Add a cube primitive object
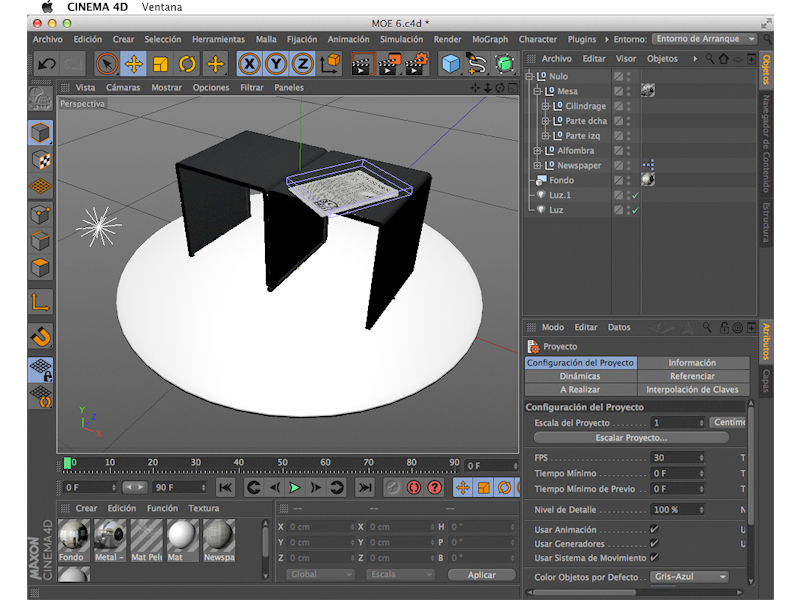The width and height of the screenshot is (800, 600). coord(451,64)
